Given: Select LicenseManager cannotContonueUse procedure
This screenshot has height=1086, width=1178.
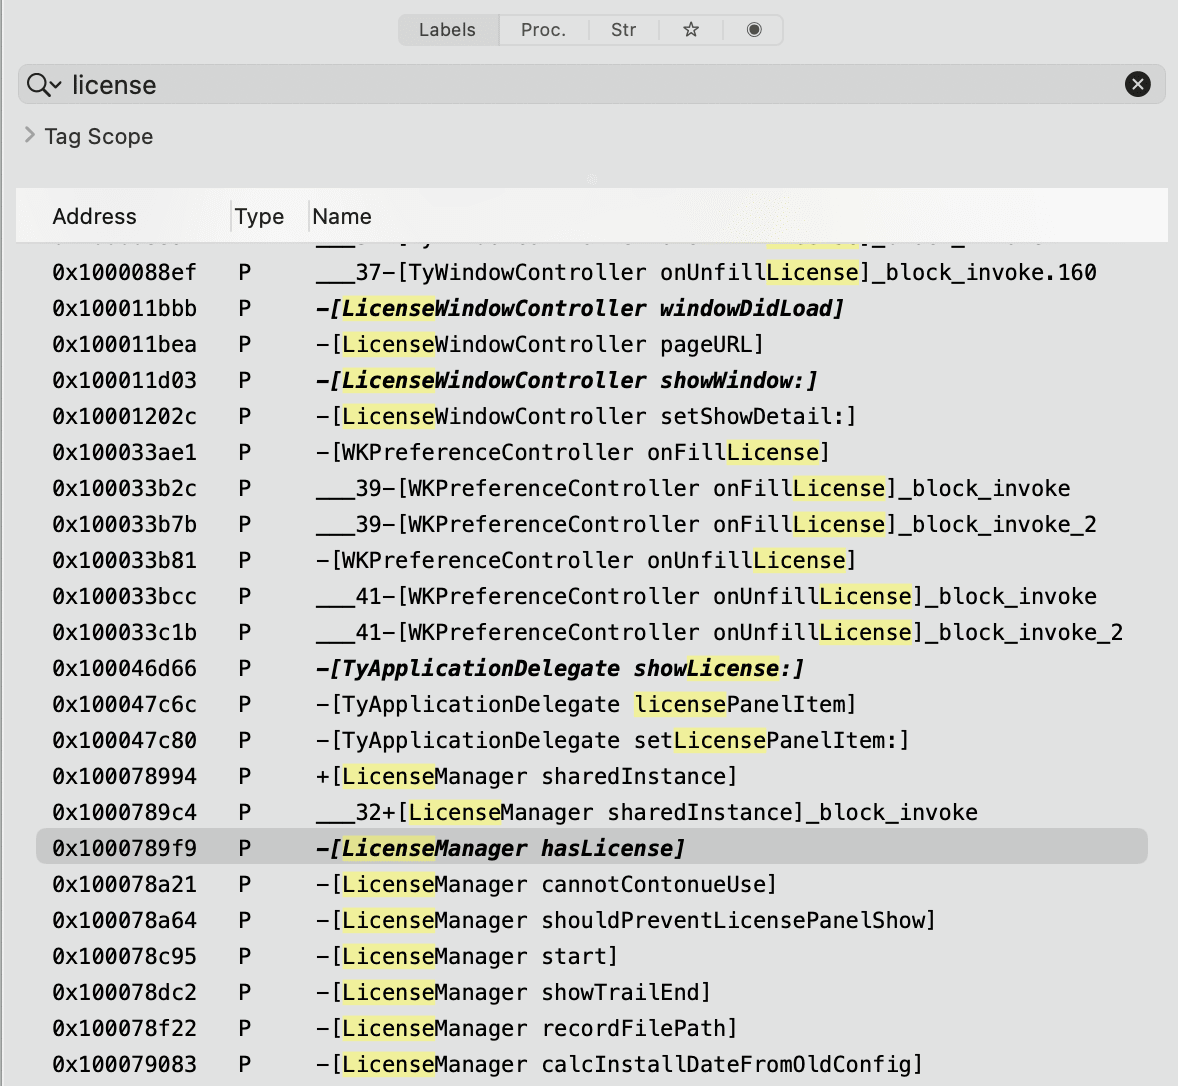Looking at the screenshot, I should coord(592,885).
